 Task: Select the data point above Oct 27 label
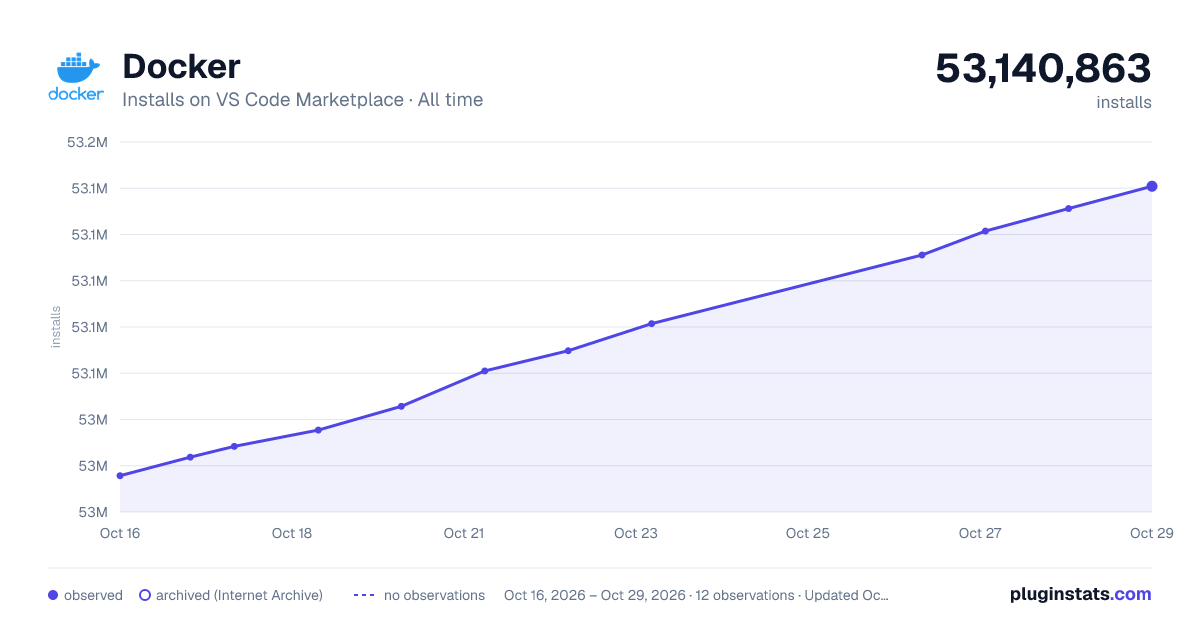pos(985,231)
